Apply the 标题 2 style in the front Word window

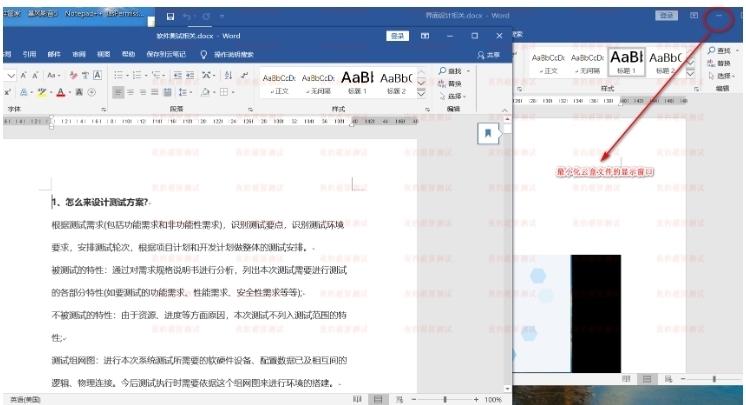click(396, 83)
